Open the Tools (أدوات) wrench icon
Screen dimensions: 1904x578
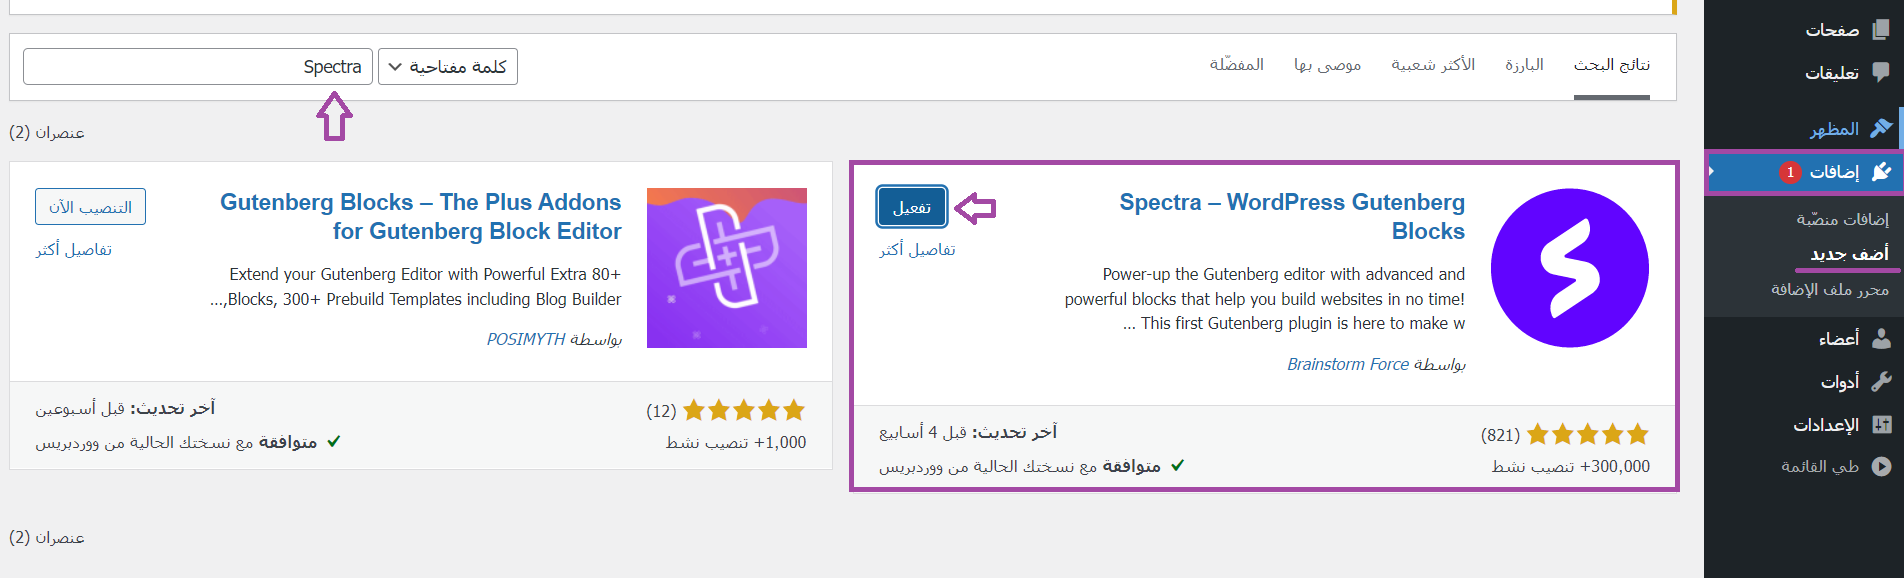tap(1881, 381)
